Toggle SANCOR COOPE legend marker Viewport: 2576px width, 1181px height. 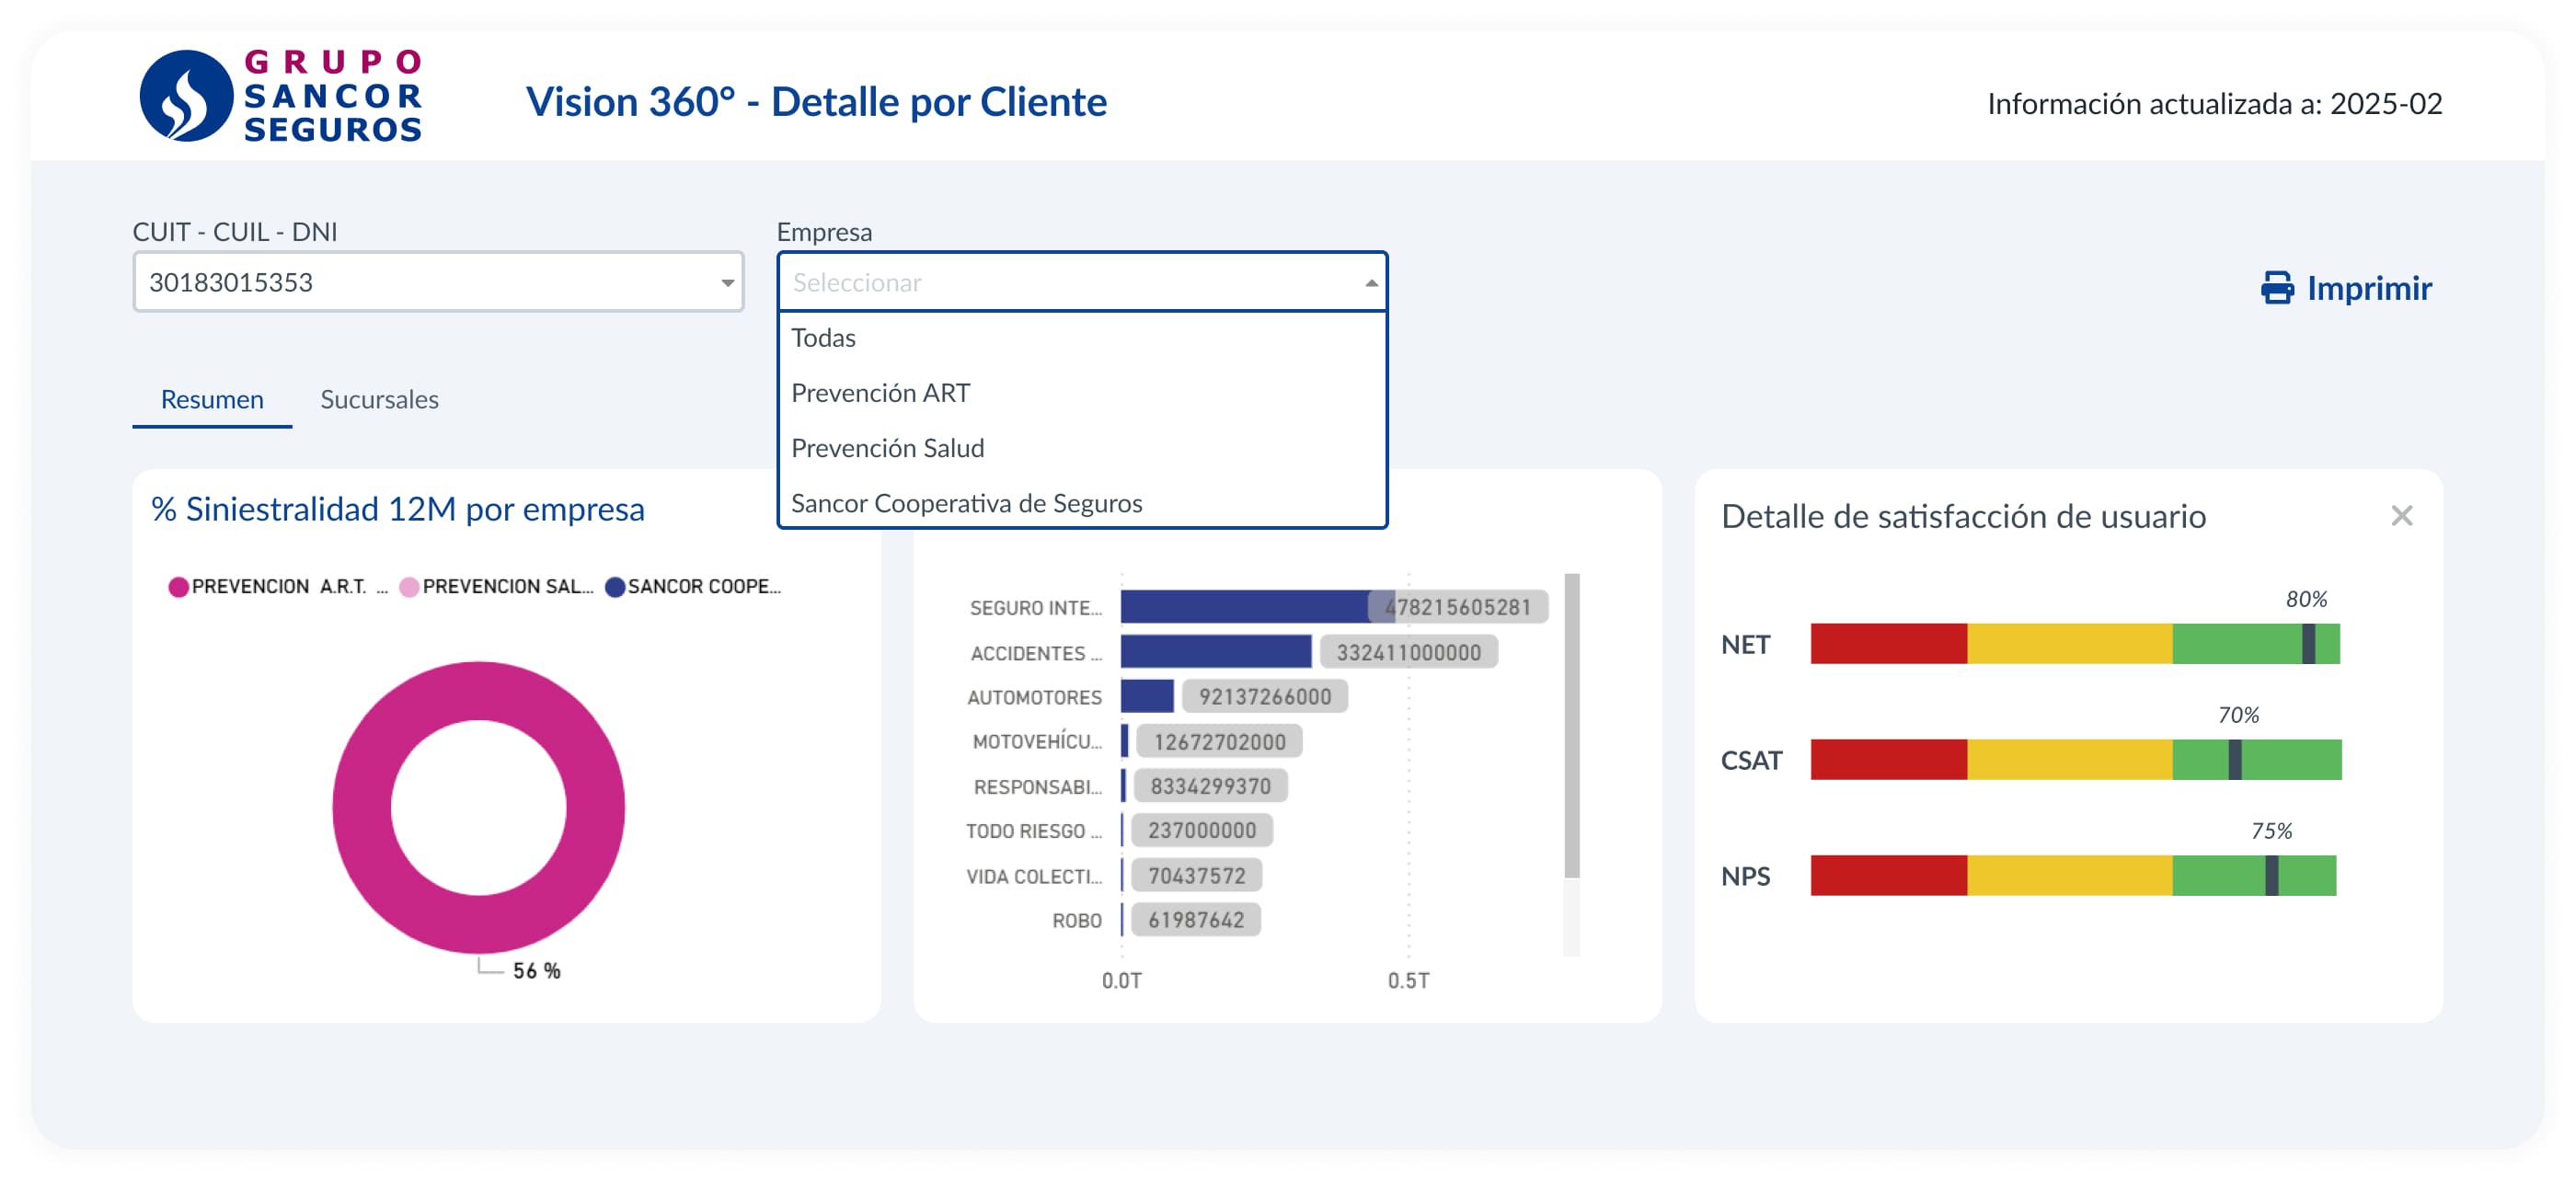615,587
